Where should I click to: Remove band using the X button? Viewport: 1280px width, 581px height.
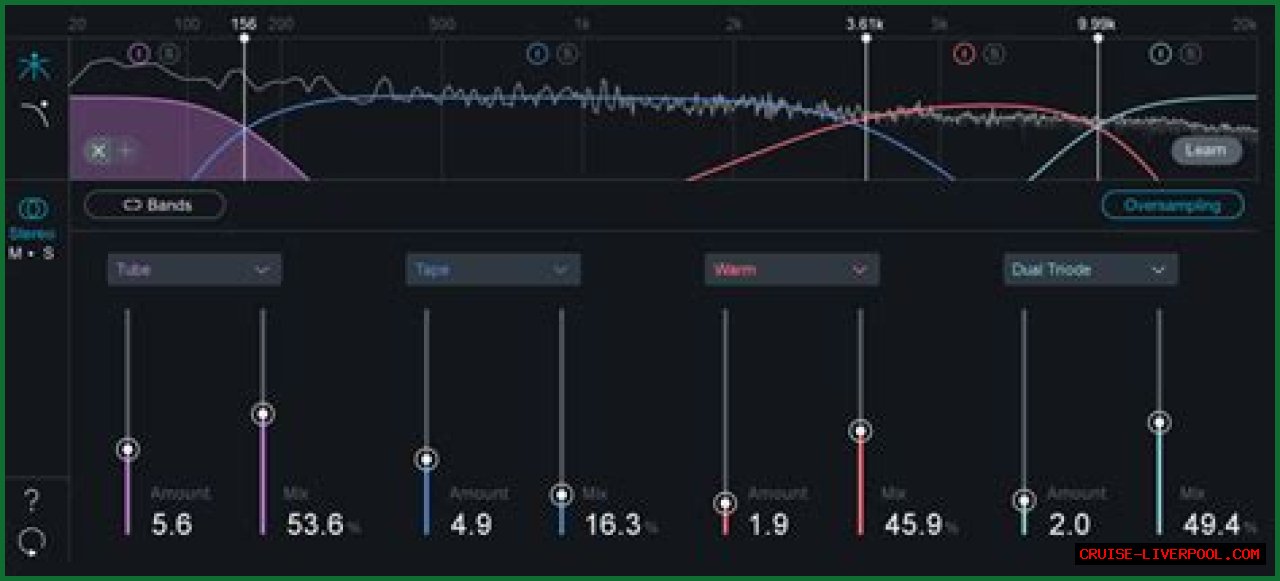[98, 151]
